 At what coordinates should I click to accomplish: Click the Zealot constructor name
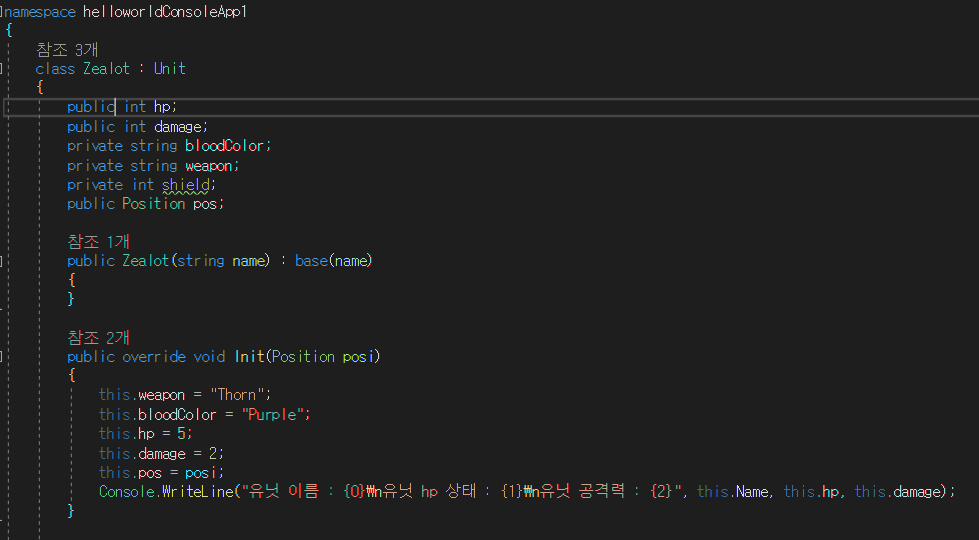pos(145,261)
